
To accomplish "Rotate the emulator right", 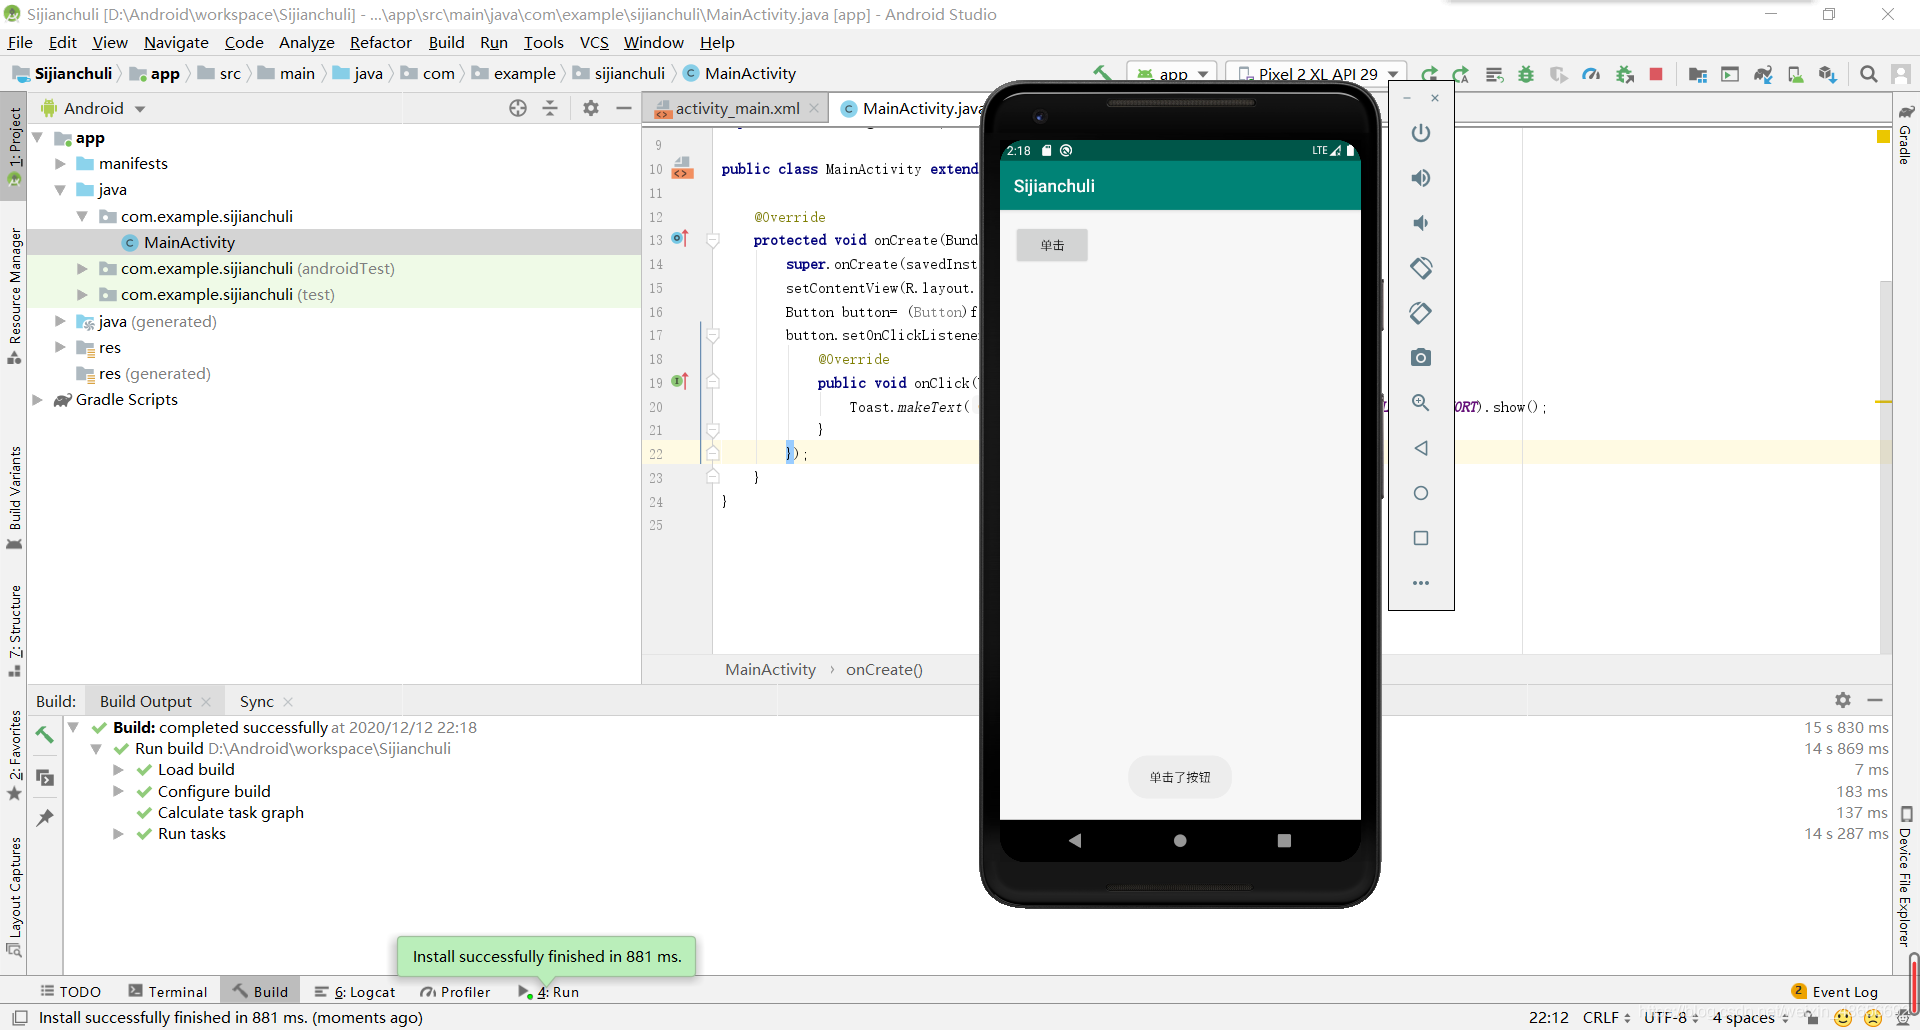I will click(x=1421, y=313).
